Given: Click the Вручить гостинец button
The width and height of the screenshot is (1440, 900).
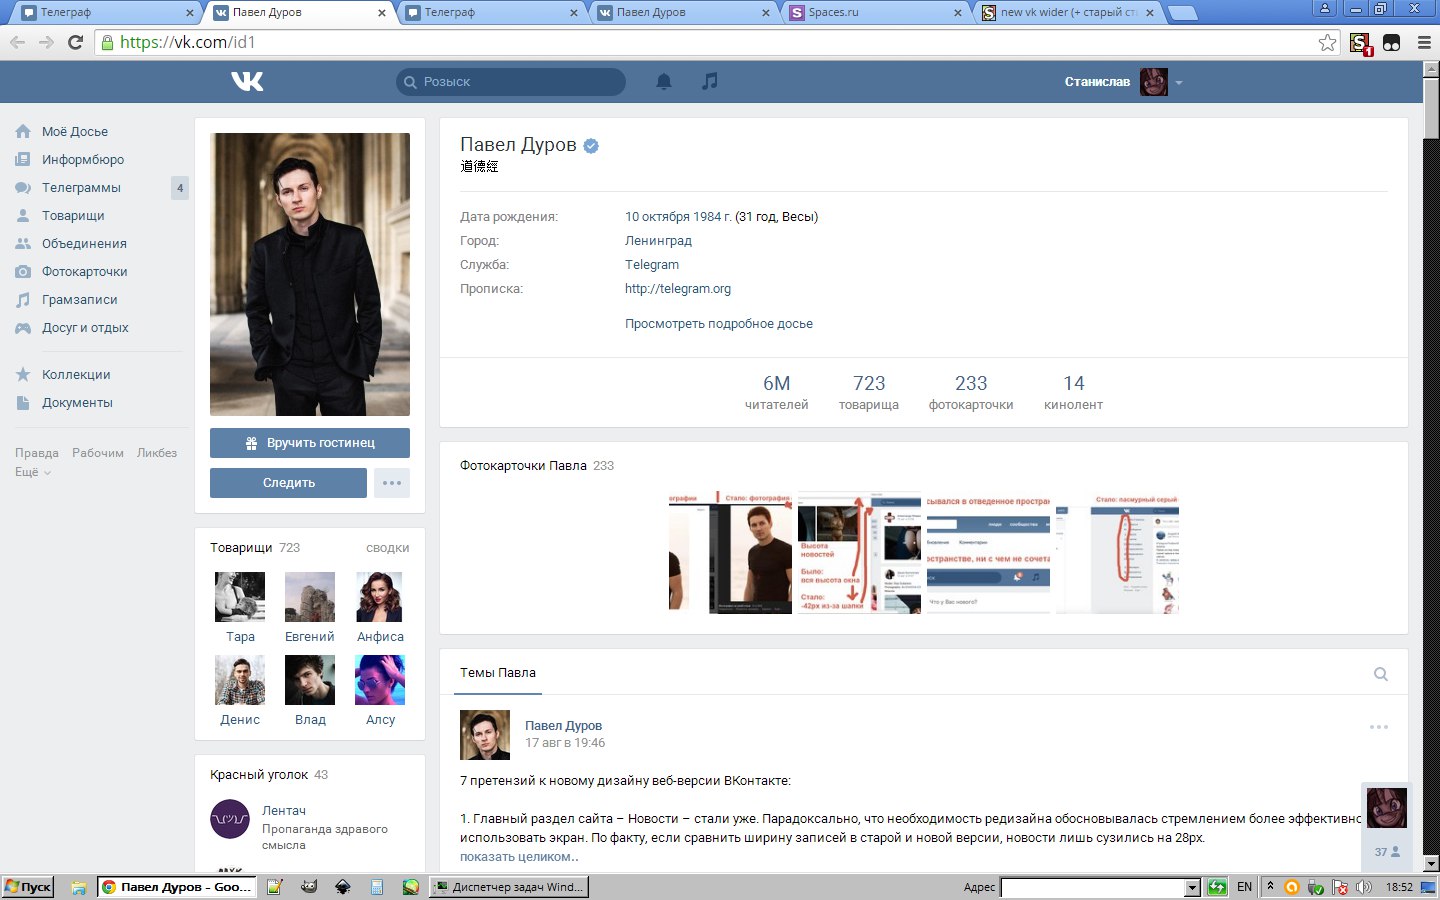Looking at the screenshot, I should point(310,442).
